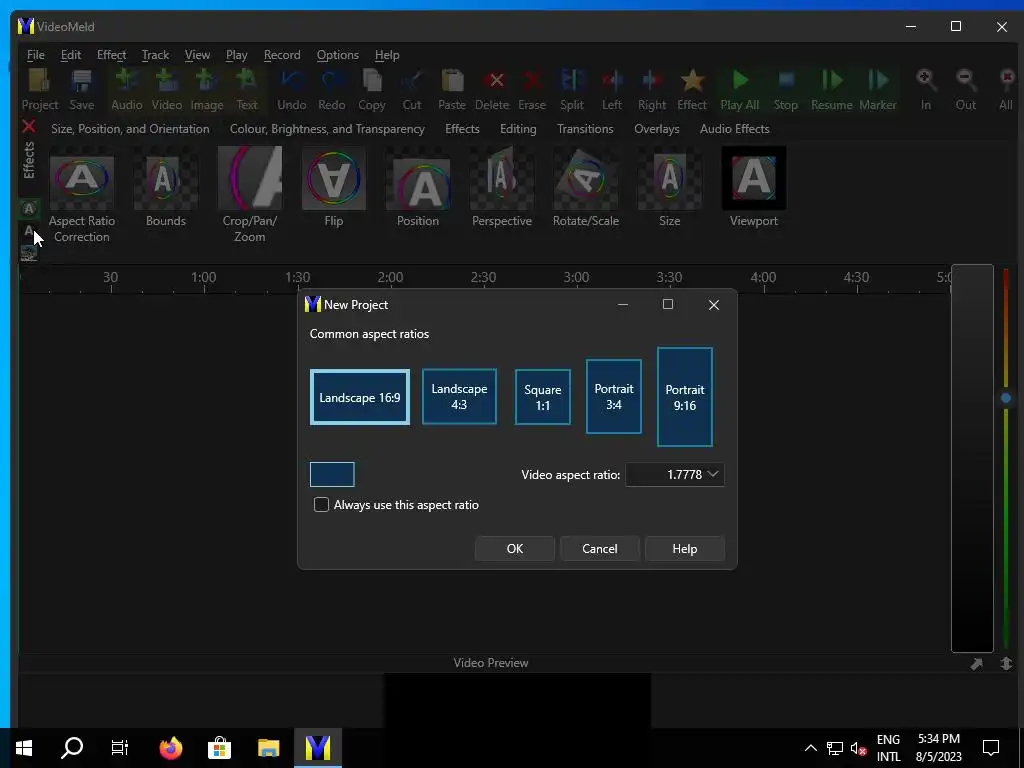Click the Play All button
Viewport: 1024px width, 768px height.
739,89
